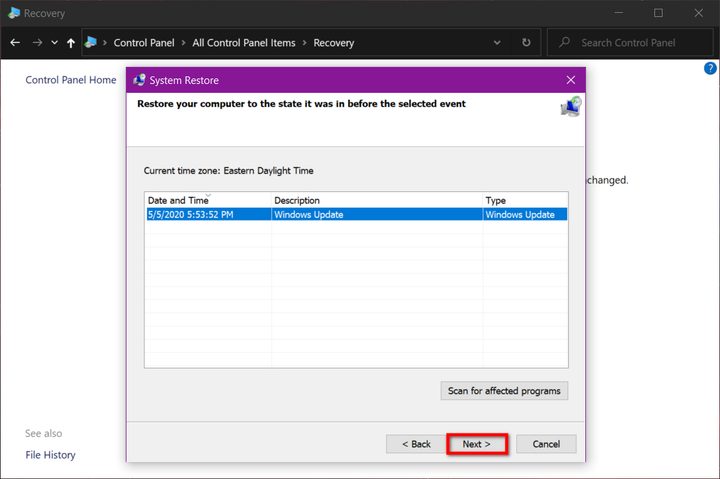720x479 pixels.
Task: Close the System Restore dialog
Action: pyautogui.click(x=571, y=80)
